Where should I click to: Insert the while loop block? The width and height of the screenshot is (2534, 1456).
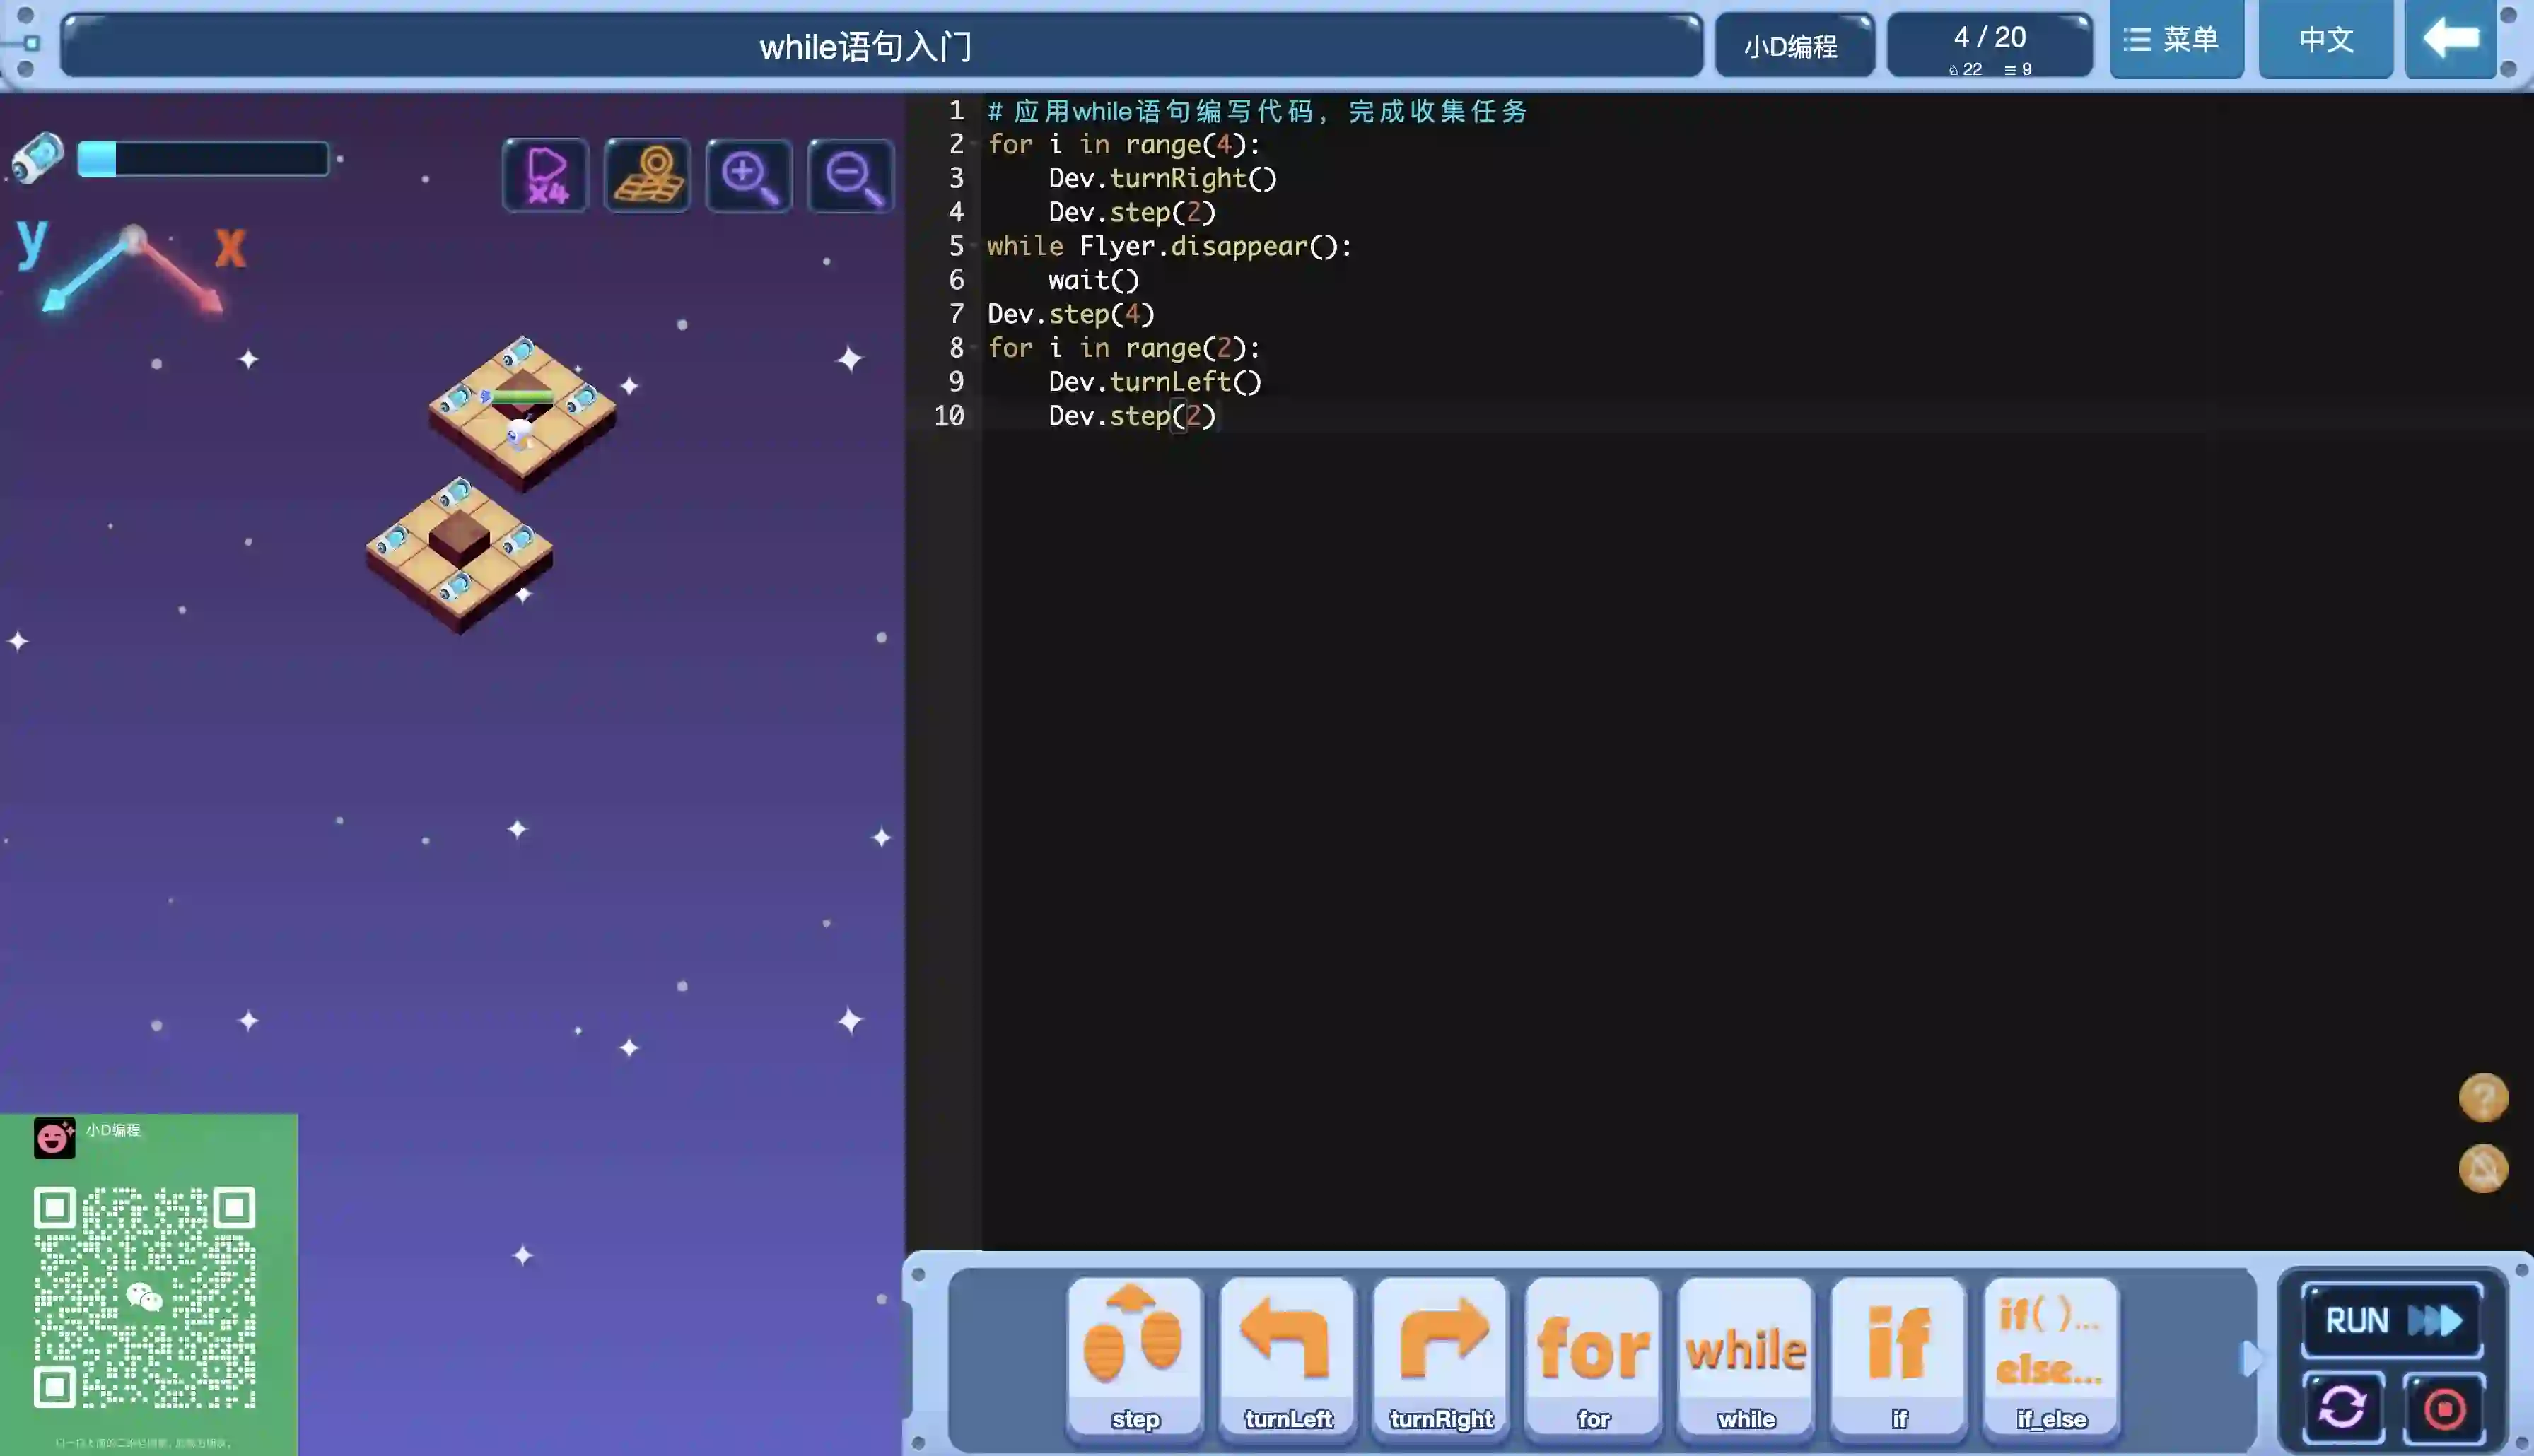point(1746,1356)
